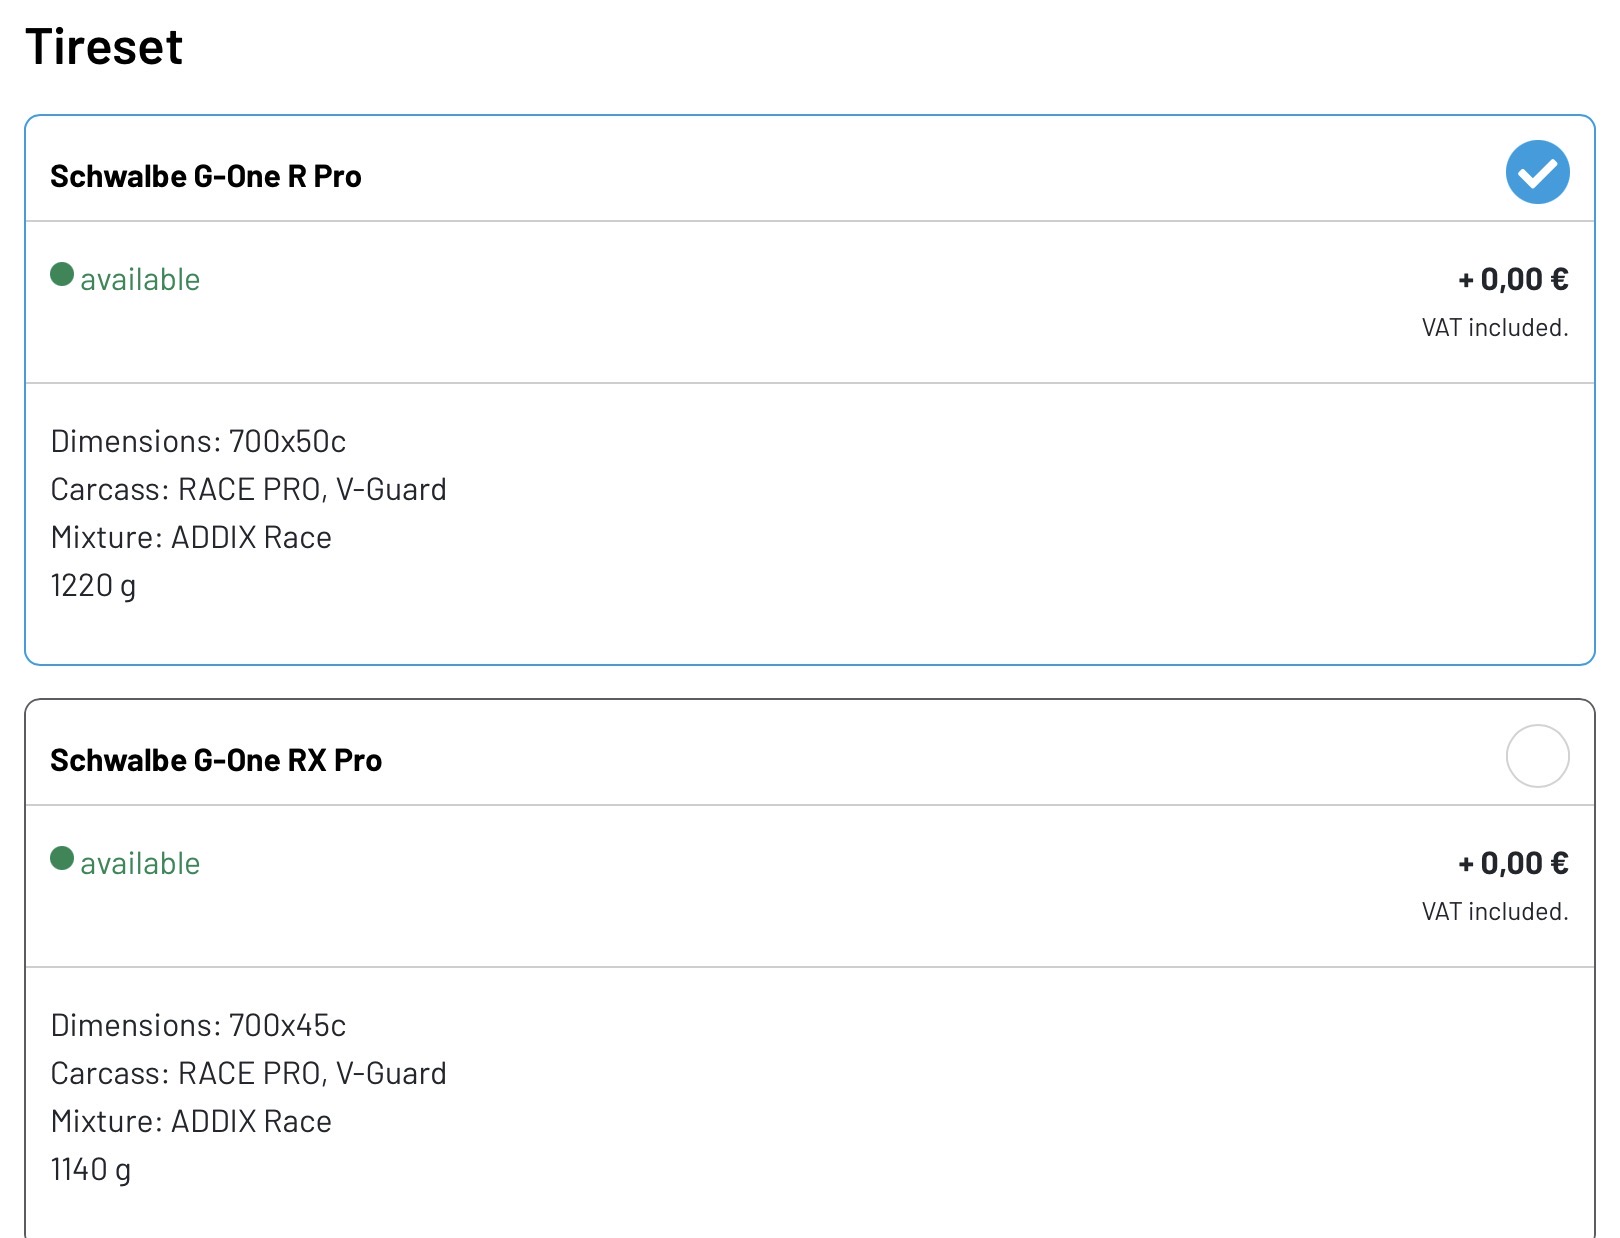
Task: Click "available" text under G-One R Pro
Action: pyautogui.click(x=140, y=280)
